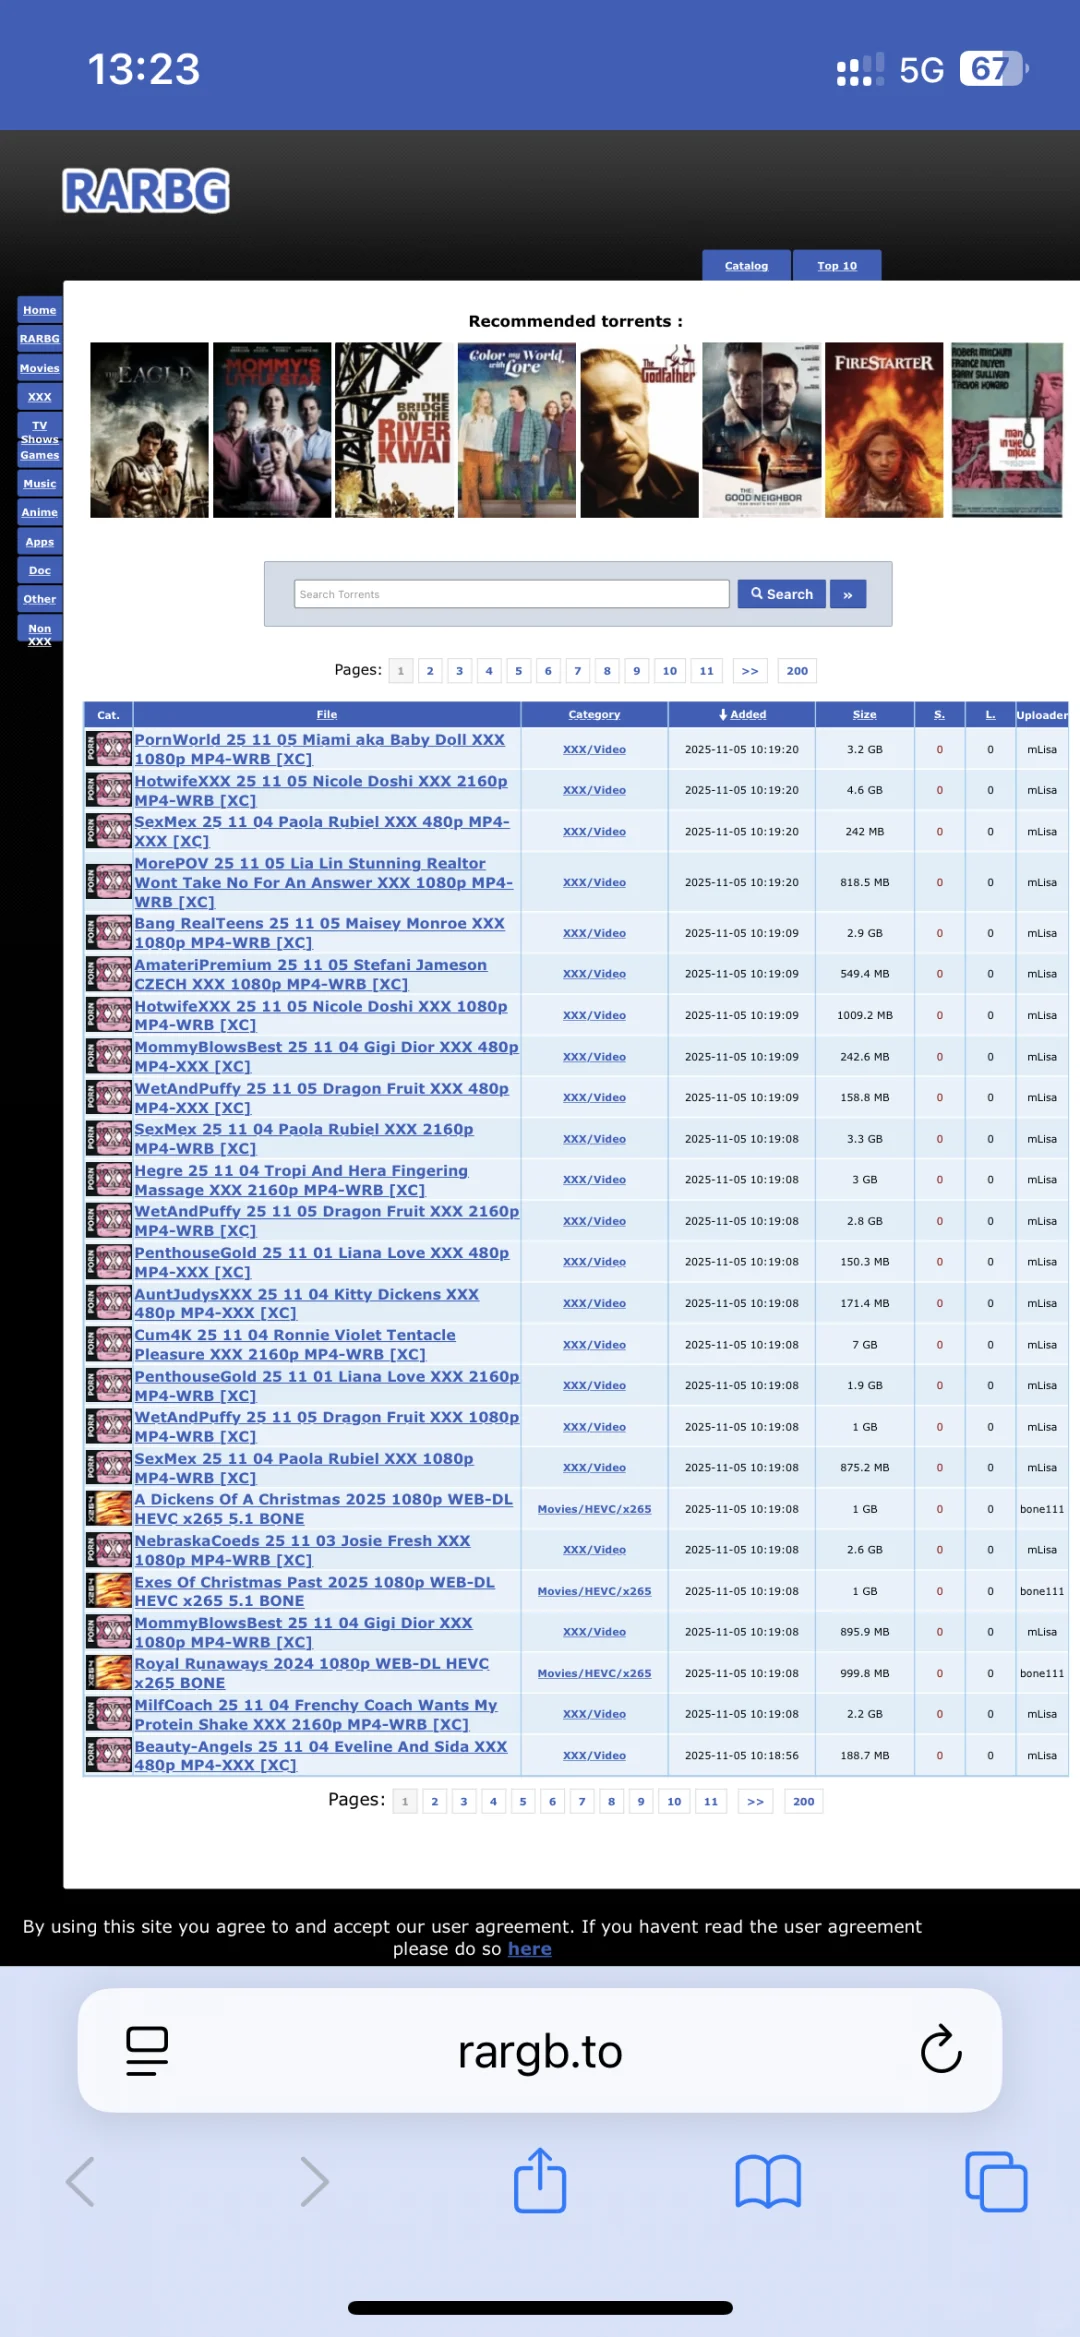
Task: Tap the rargb.to address bar
Action: (x=540, y=2051)
